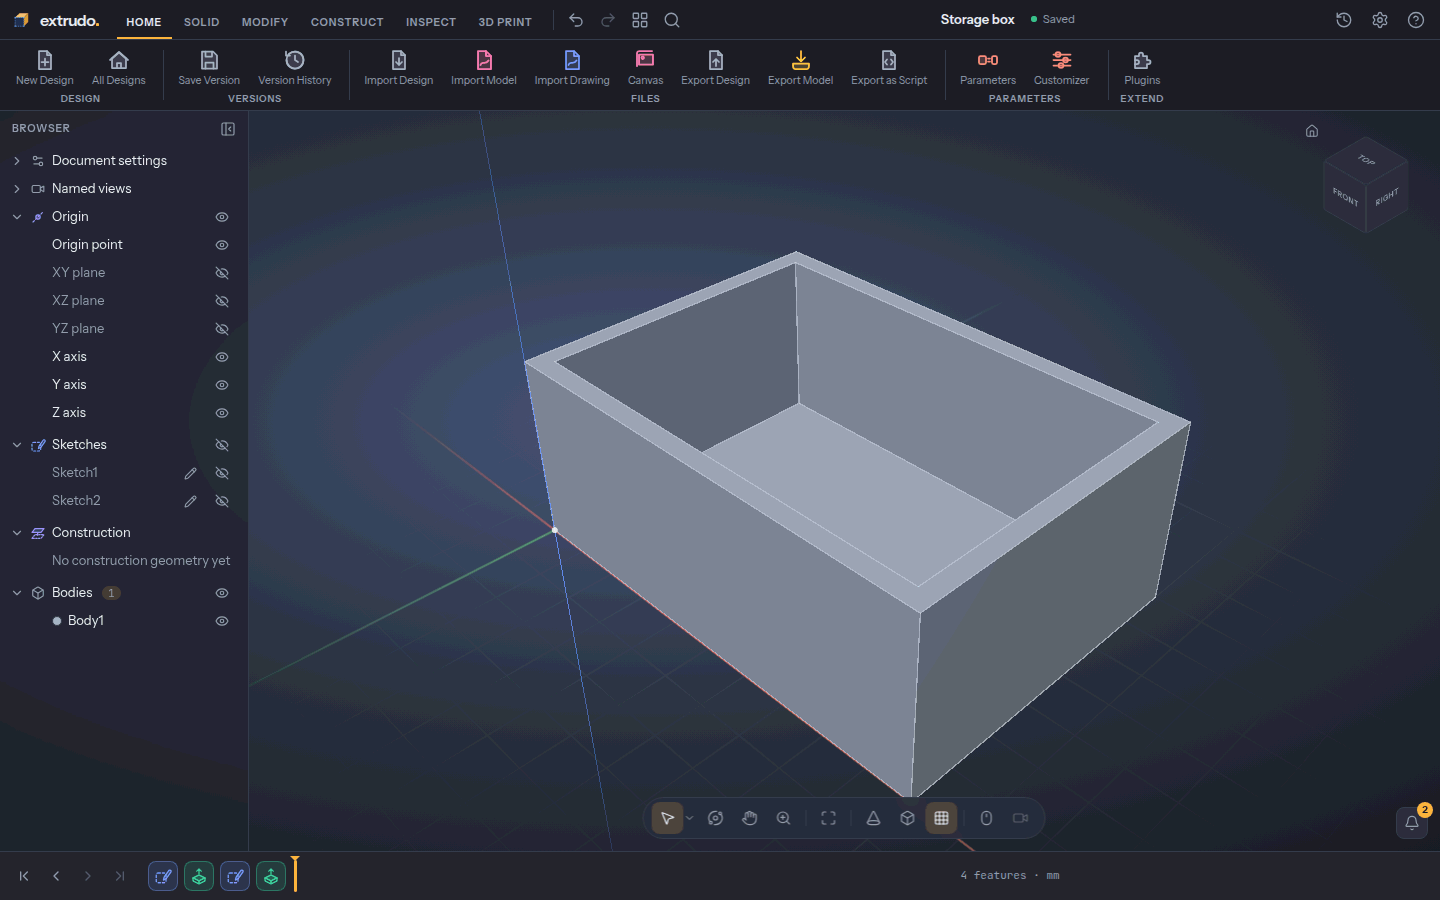Viewport: 1440px width, 900px height.
Task: Open notifications bell
Action: click(x=1412, y=823)
